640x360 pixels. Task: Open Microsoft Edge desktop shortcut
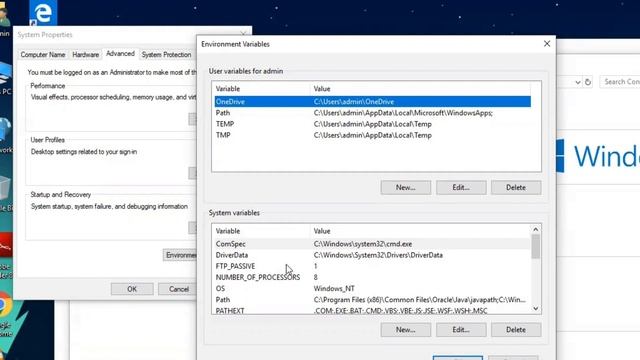click(43, 13)
